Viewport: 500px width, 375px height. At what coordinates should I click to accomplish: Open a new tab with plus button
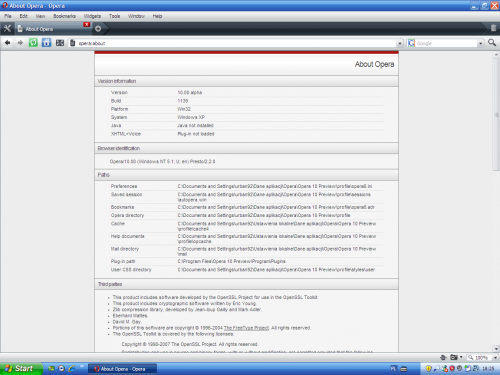pos(98,29)
